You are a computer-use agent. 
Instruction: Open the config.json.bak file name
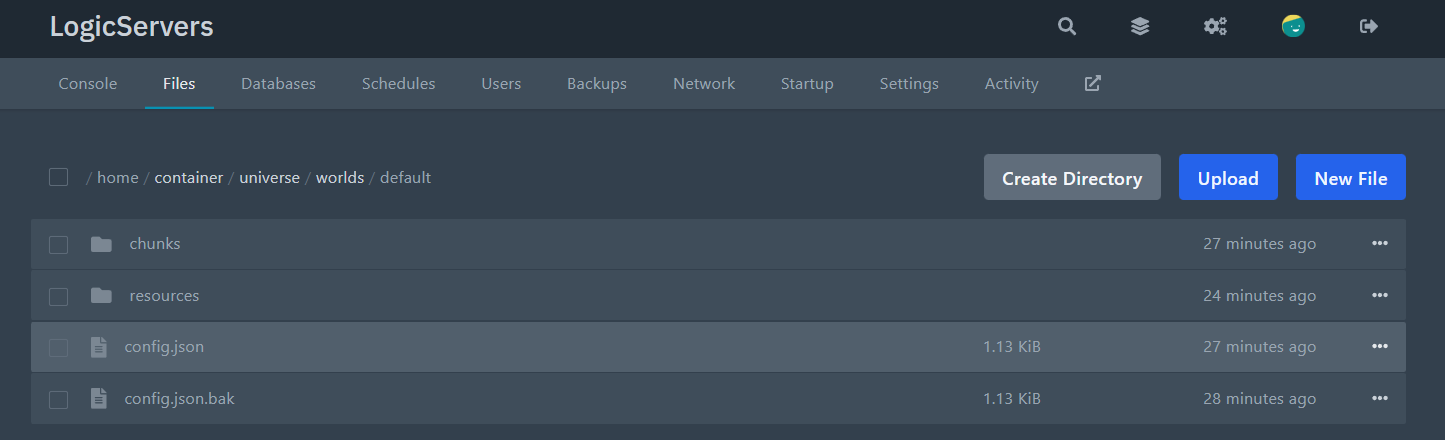(x=180, y=399)
